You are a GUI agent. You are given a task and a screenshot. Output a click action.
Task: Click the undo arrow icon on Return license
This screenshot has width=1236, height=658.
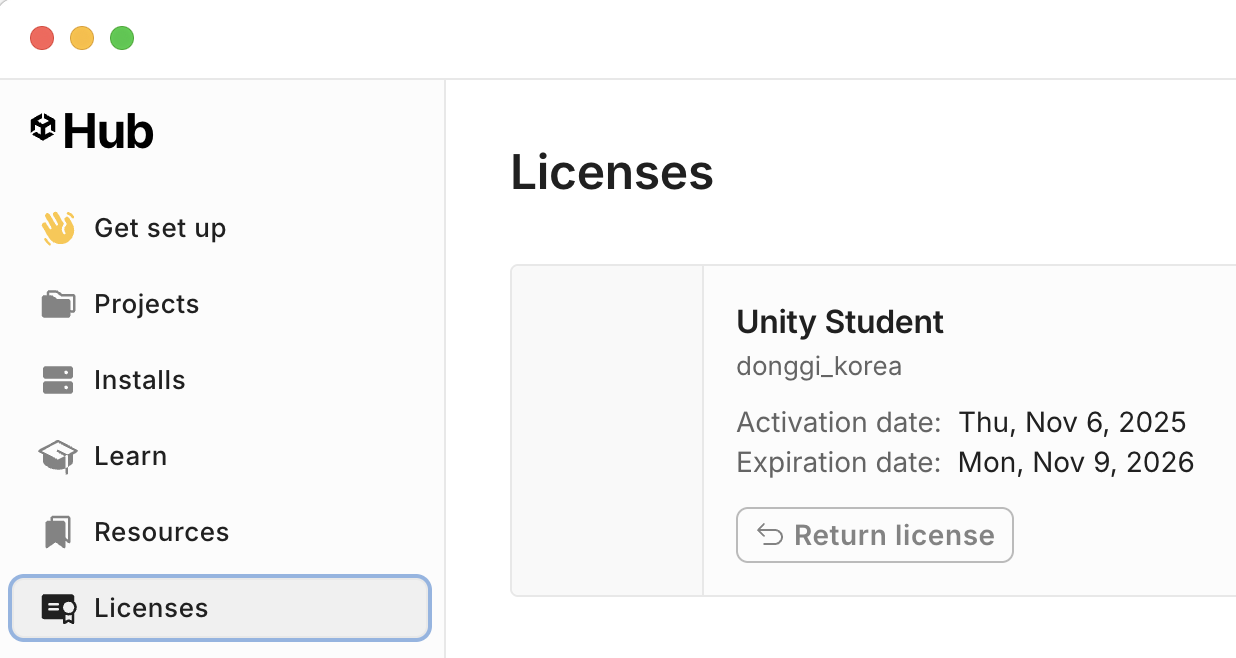(770, 535)
